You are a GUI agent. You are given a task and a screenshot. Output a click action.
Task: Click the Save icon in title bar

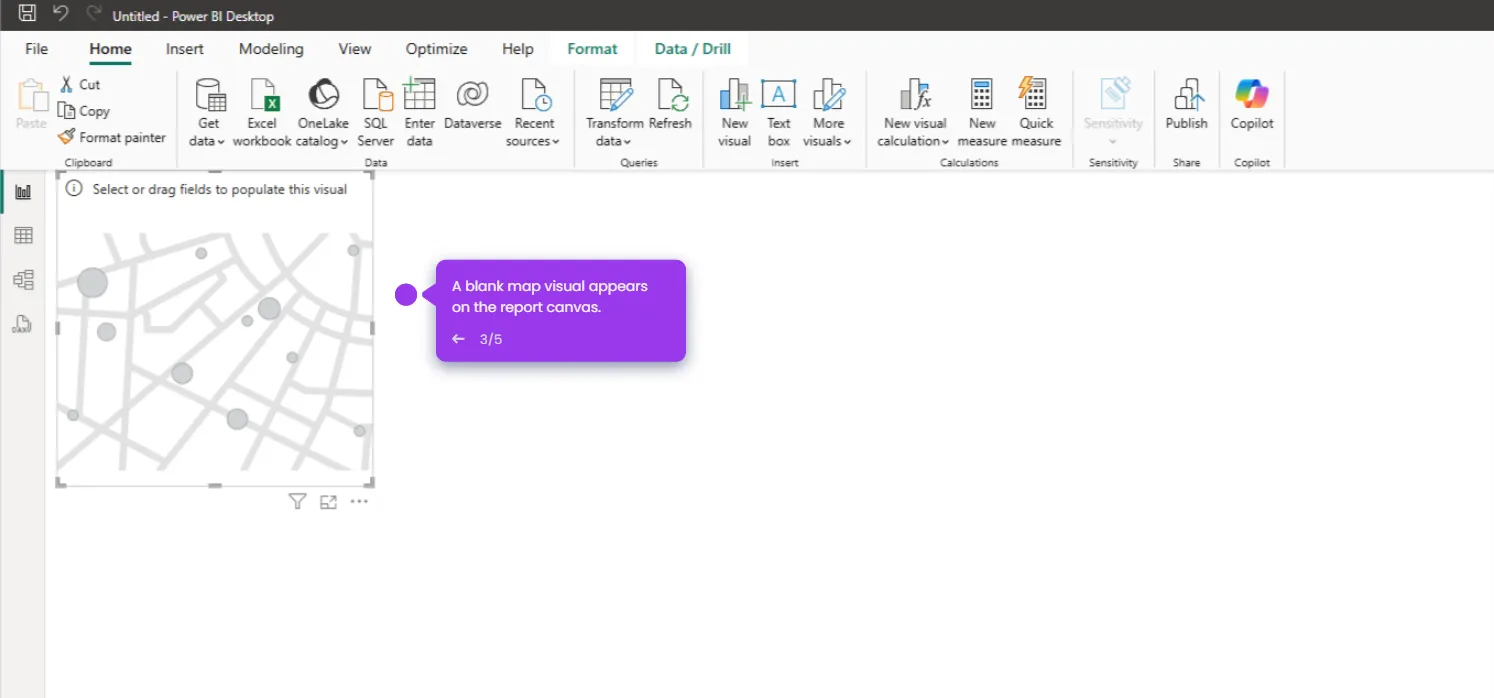coord(28,14)
